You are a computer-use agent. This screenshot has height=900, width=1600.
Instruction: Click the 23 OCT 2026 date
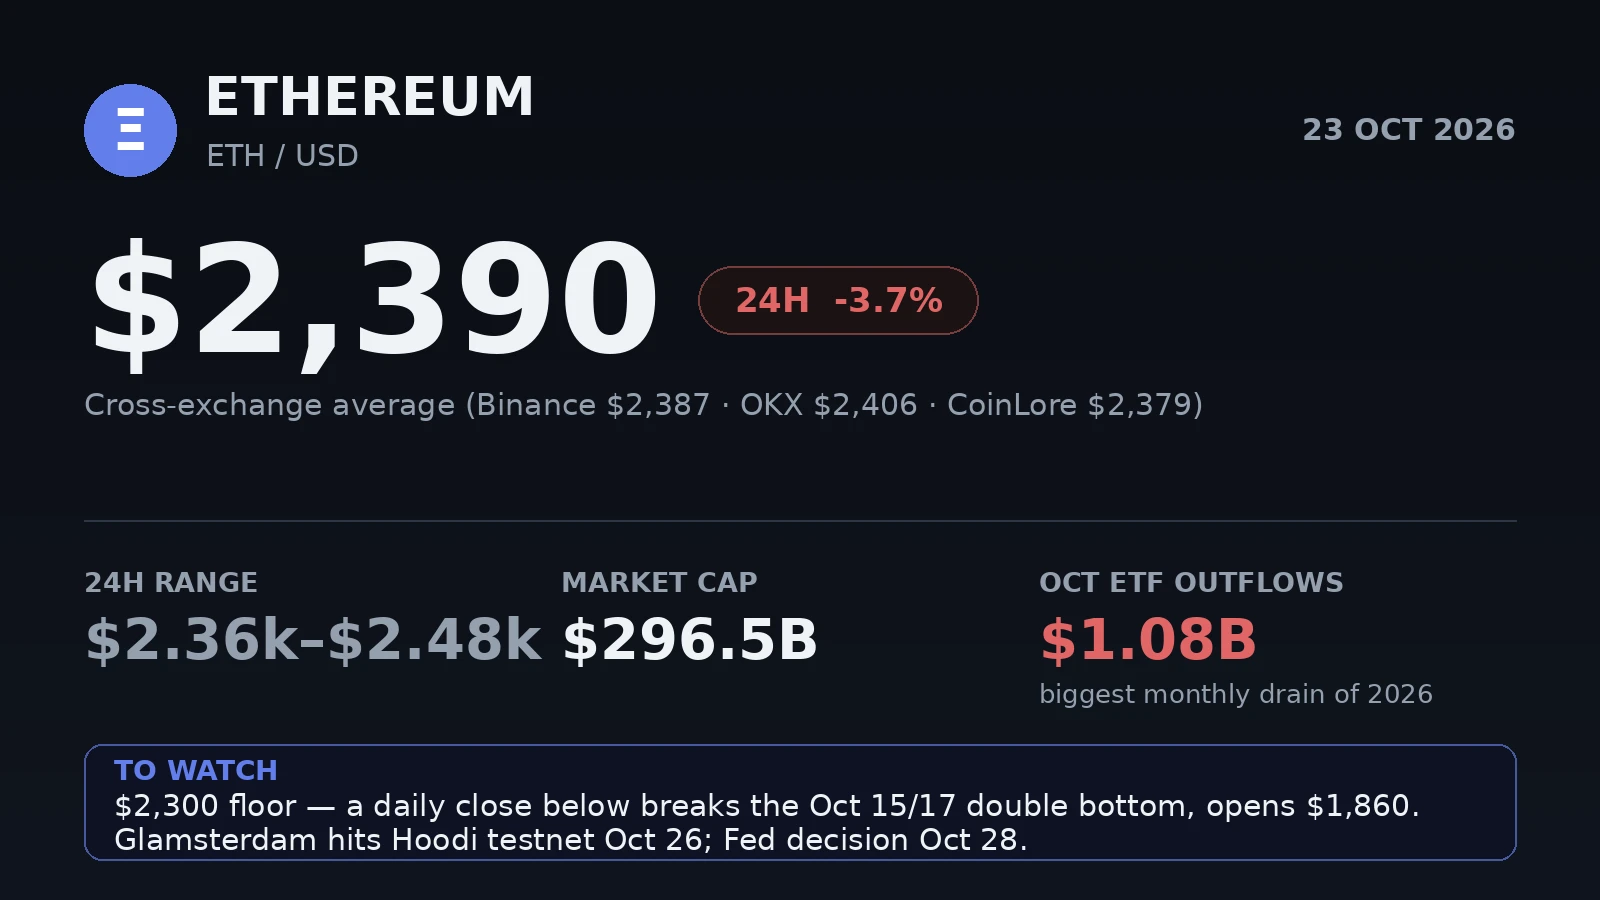pos(1408,130)
